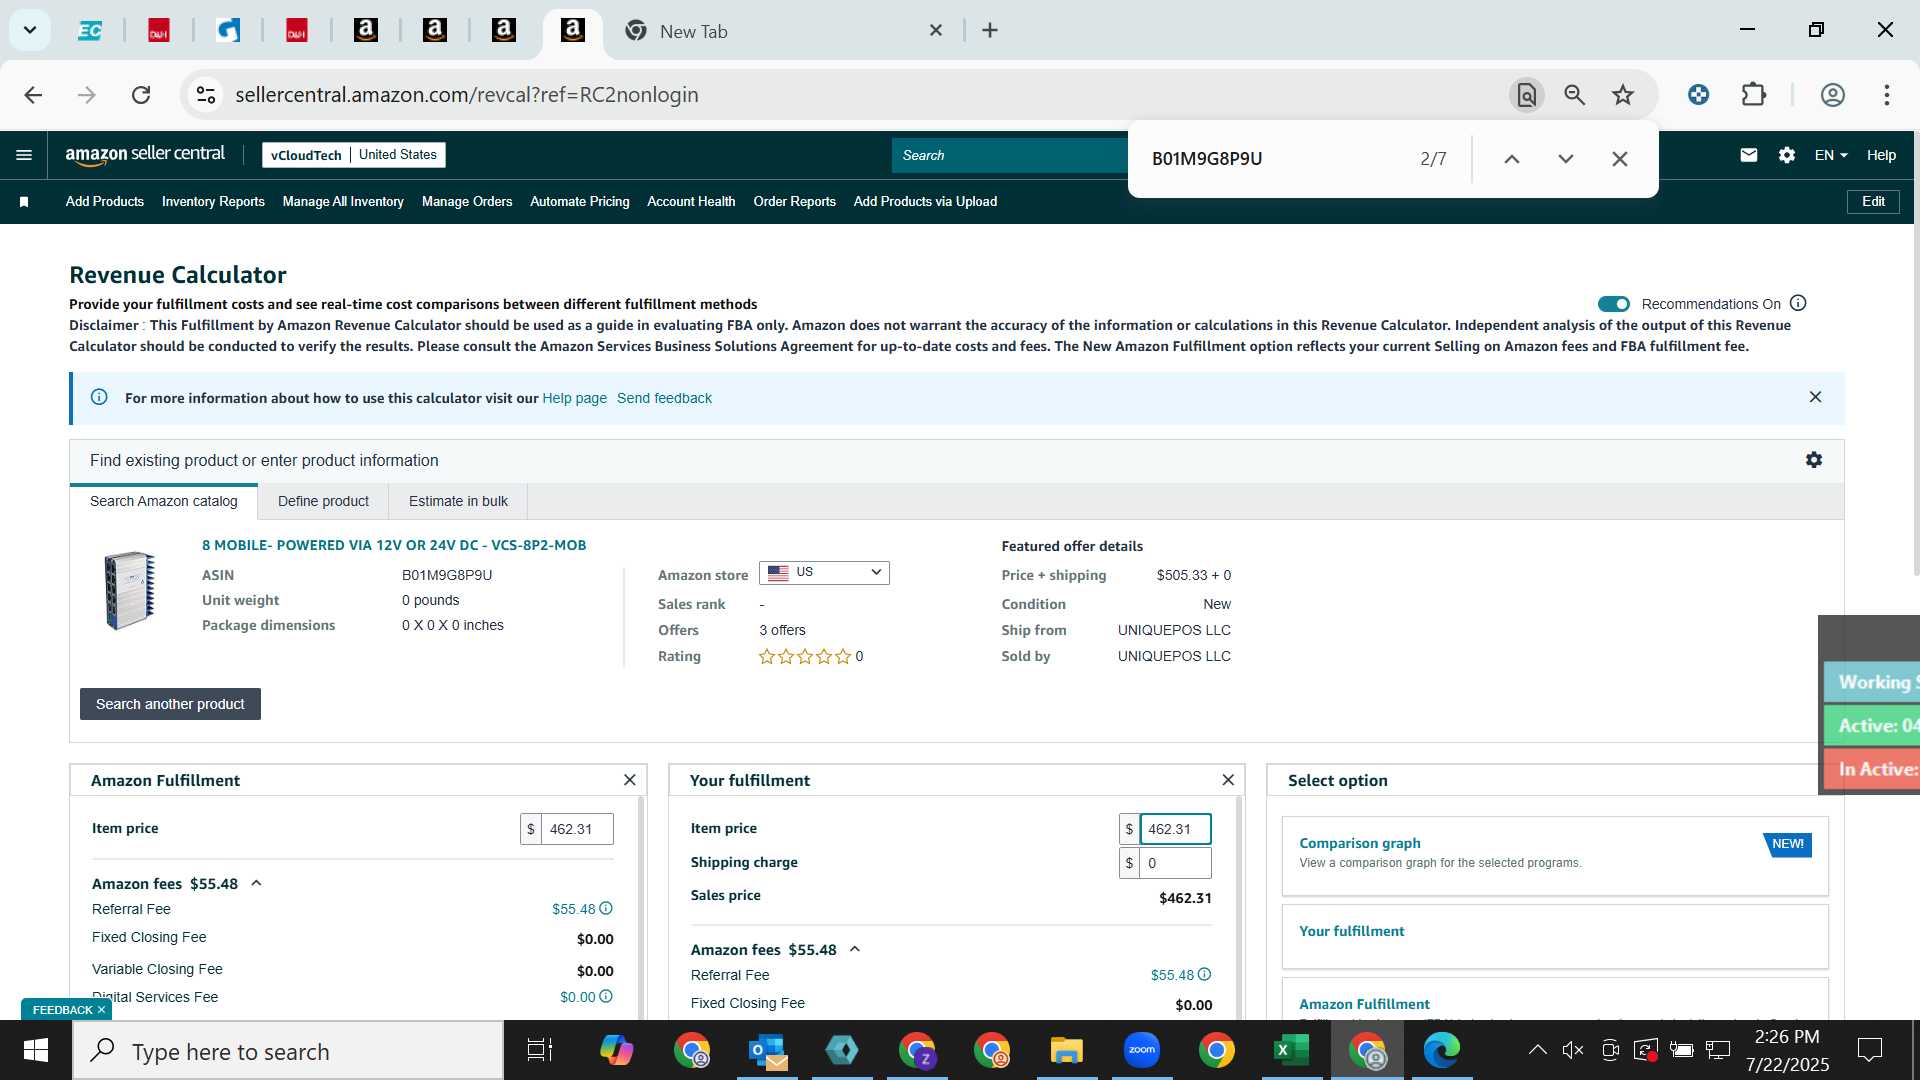This screenshot has height=1080, width=1920.
Task: Select the Search Amazon catalog tab
Action: (164, 501)
